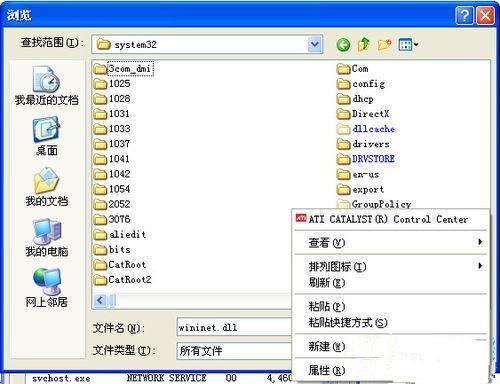The width and height of the screenshot is (500, 384).
Task: Select the dllcache folder
Action: tap(366, 129)
